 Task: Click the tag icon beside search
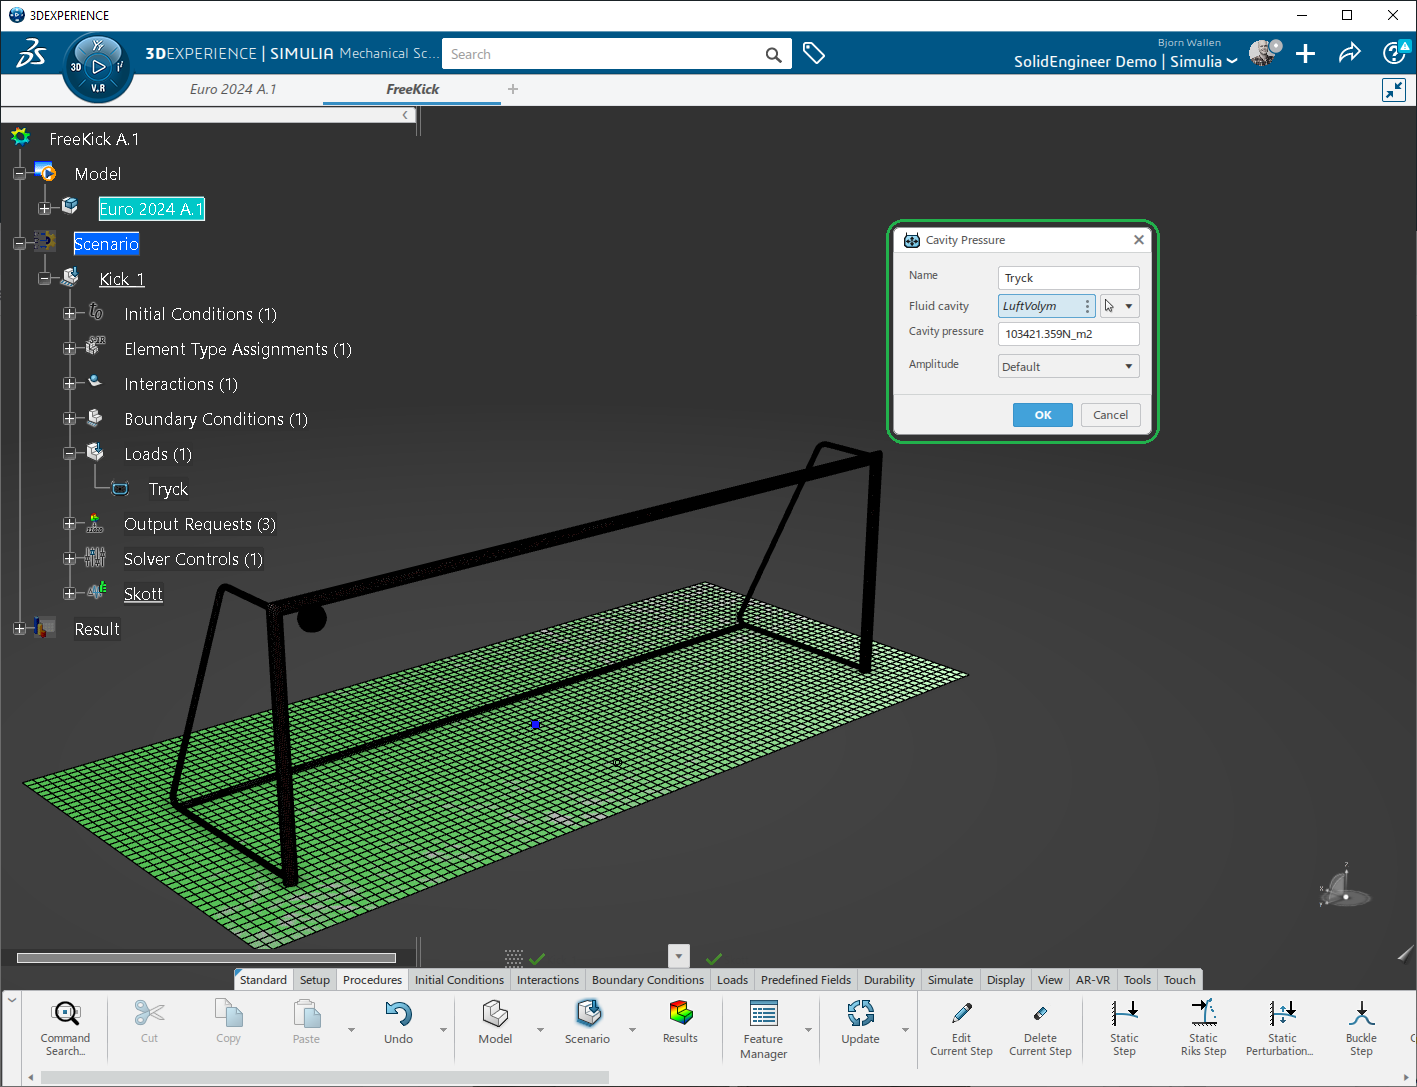[x=814, y=53]
